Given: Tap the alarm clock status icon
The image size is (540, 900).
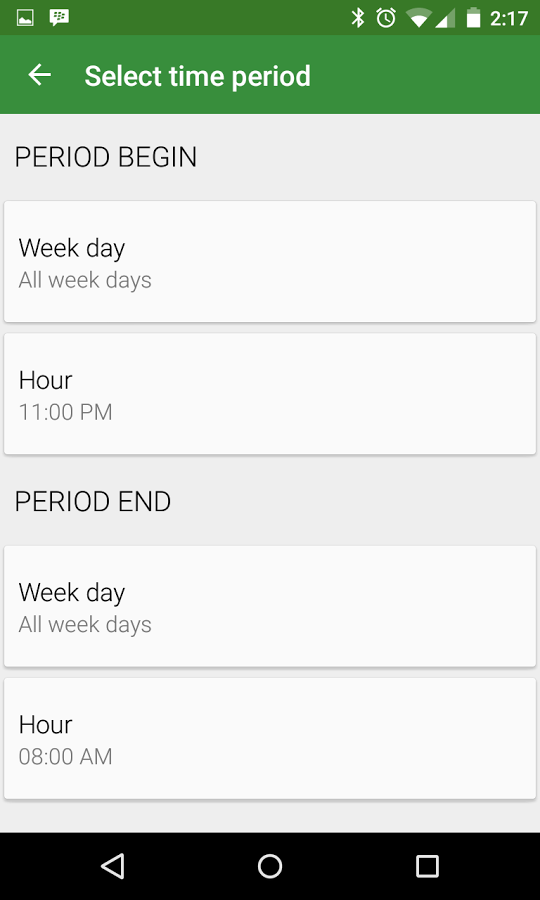Looking at the screenshot, I should click(386, 18).
